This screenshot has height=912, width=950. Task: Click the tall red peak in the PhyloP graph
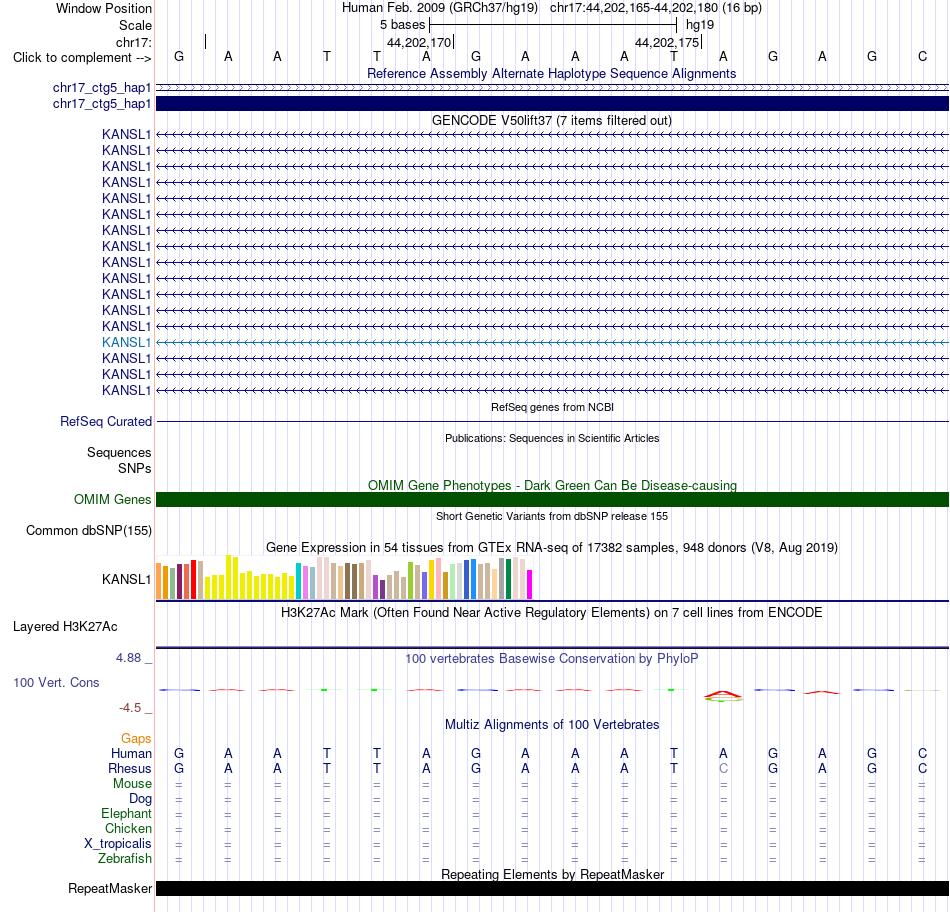723,694
